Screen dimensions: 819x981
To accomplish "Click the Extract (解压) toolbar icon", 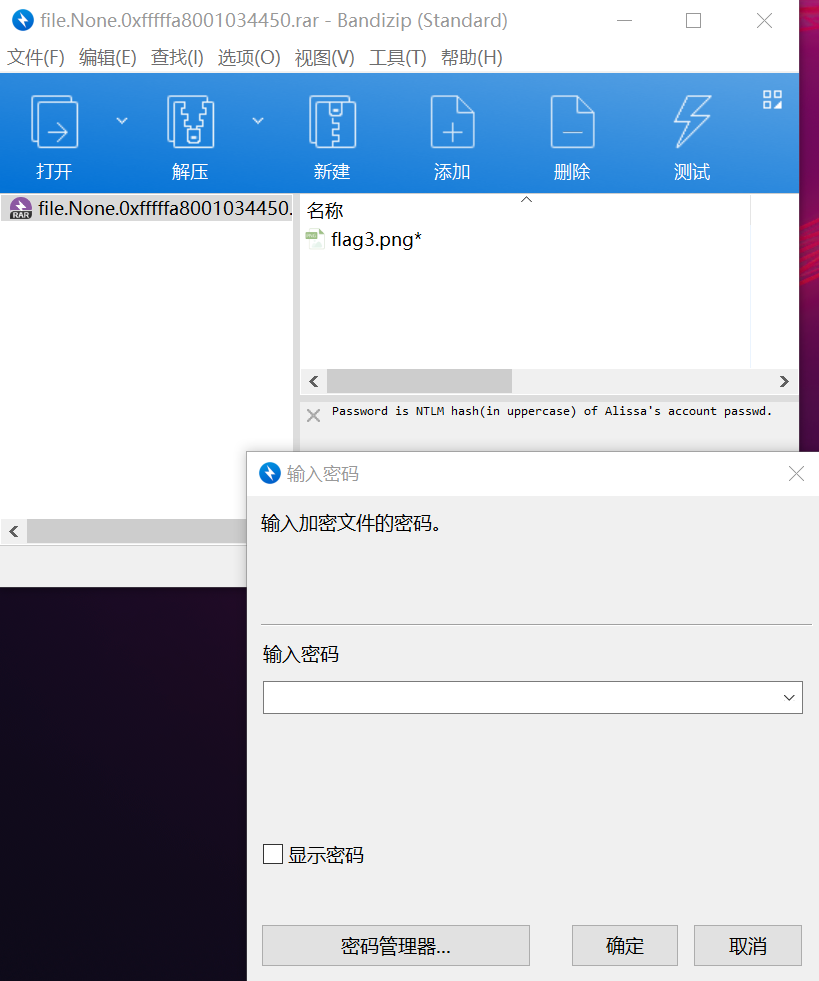I will (190, 124).
